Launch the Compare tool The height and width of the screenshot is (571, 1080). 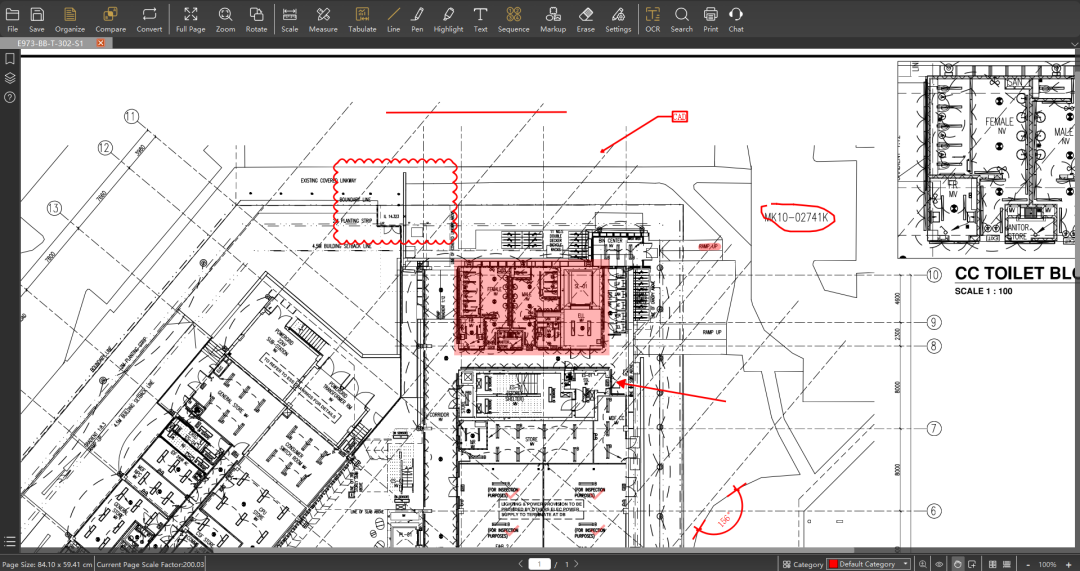click(110, 19)
